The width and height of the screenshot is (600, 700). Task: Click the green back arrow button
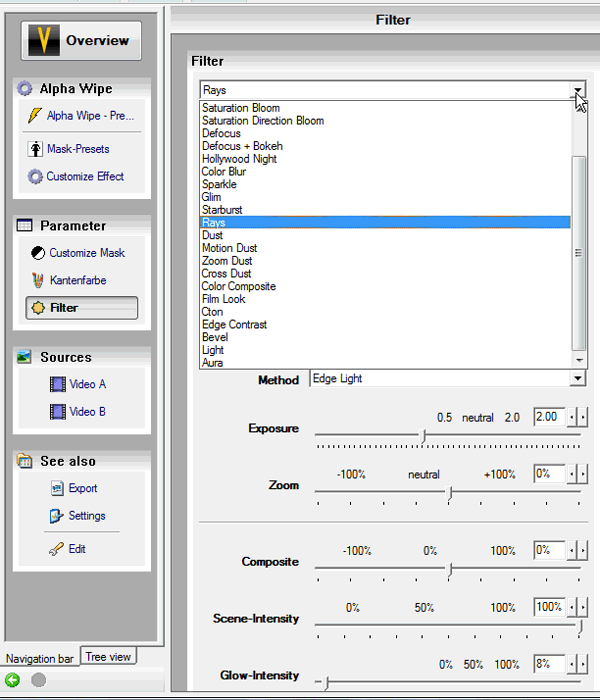12,680
